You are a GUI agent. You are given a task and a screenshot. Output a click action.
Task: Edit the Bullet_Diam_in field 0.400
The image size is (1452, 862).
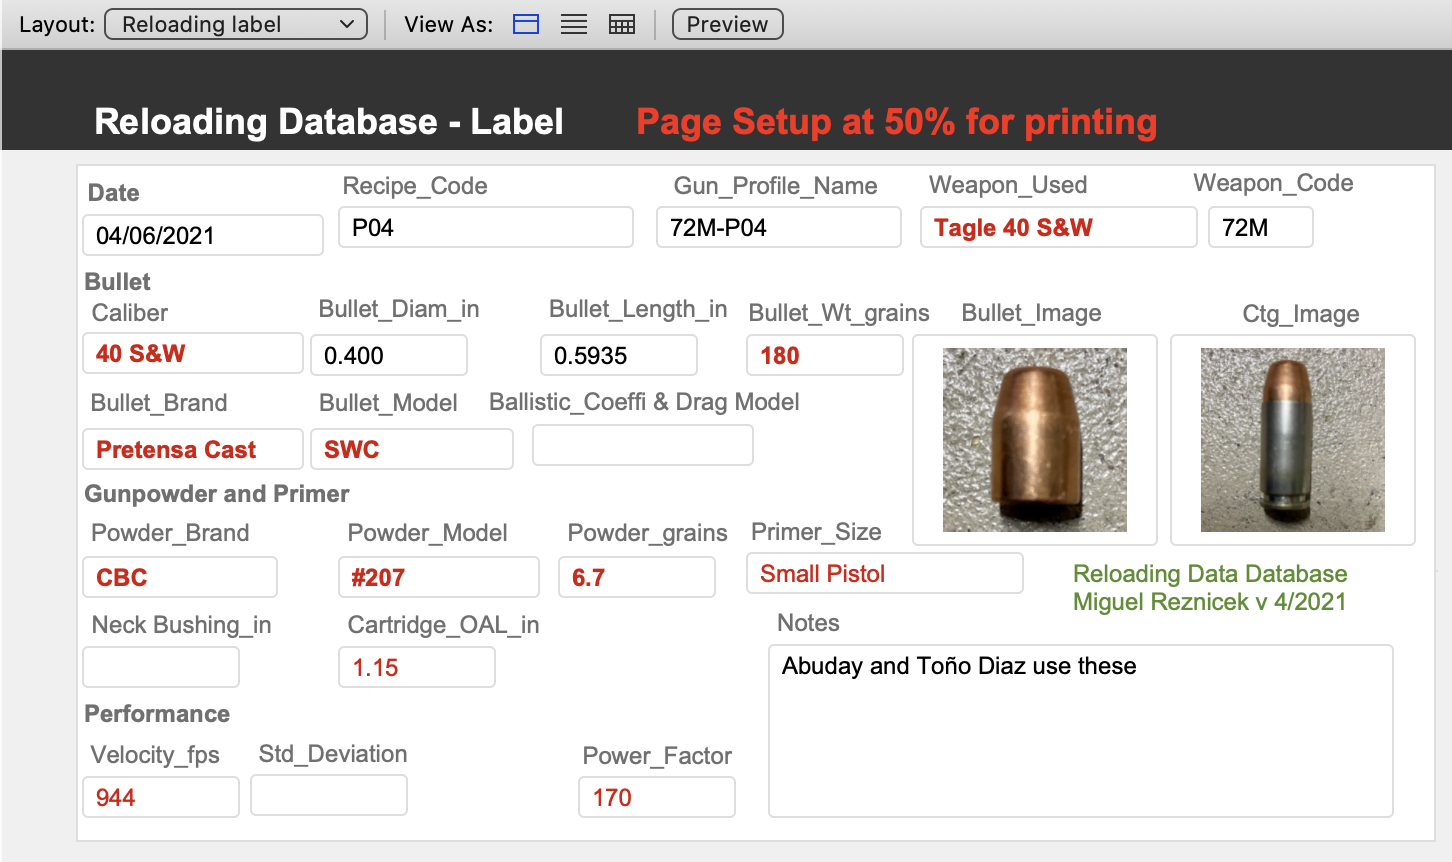click(389, 355)
